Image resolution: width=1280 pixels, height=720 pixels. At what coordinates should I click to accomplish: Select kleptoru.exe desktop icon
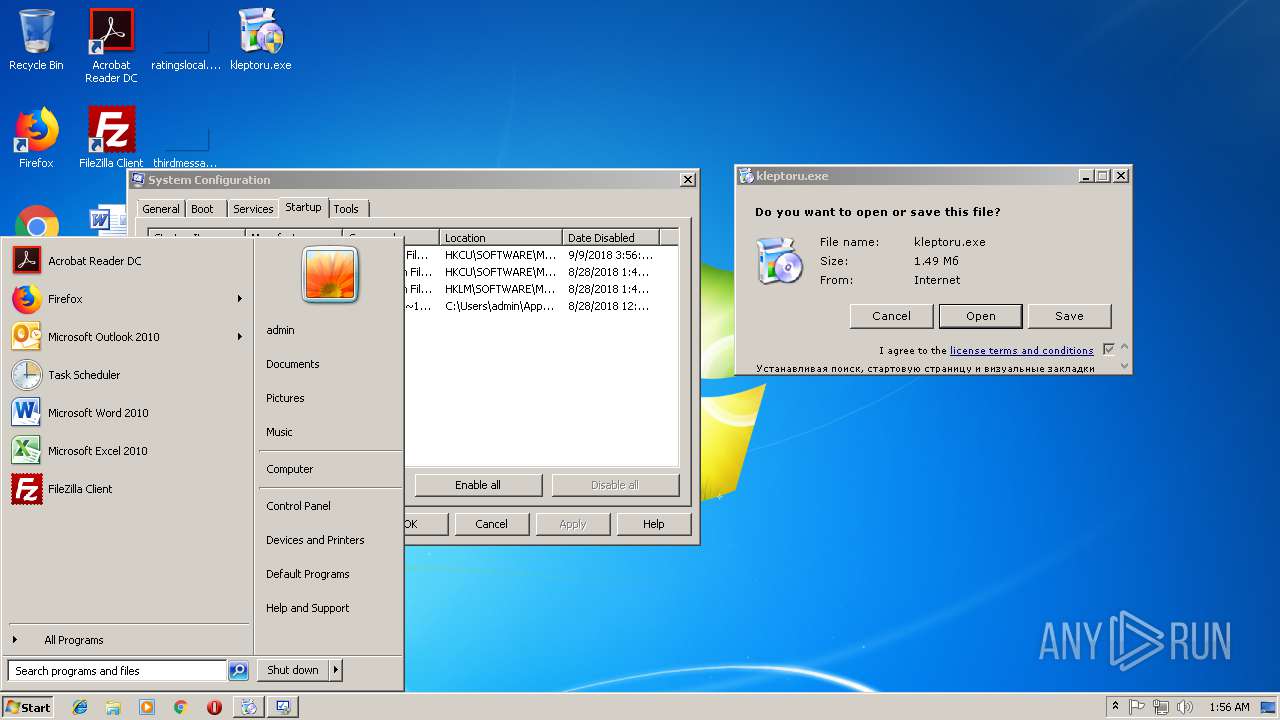[261, 41]
